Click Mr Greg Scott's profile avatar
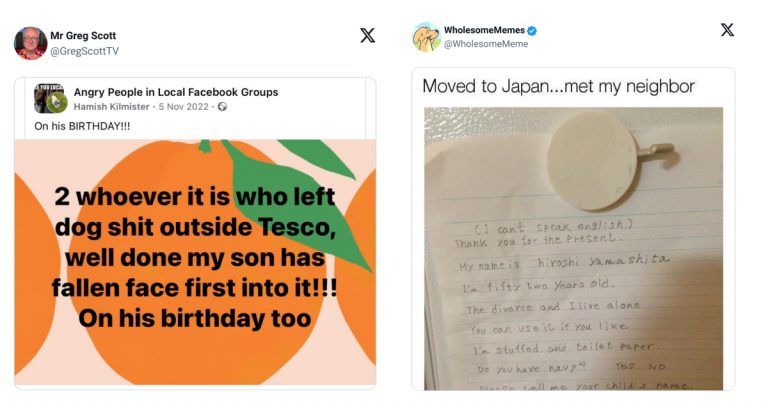 30,43
